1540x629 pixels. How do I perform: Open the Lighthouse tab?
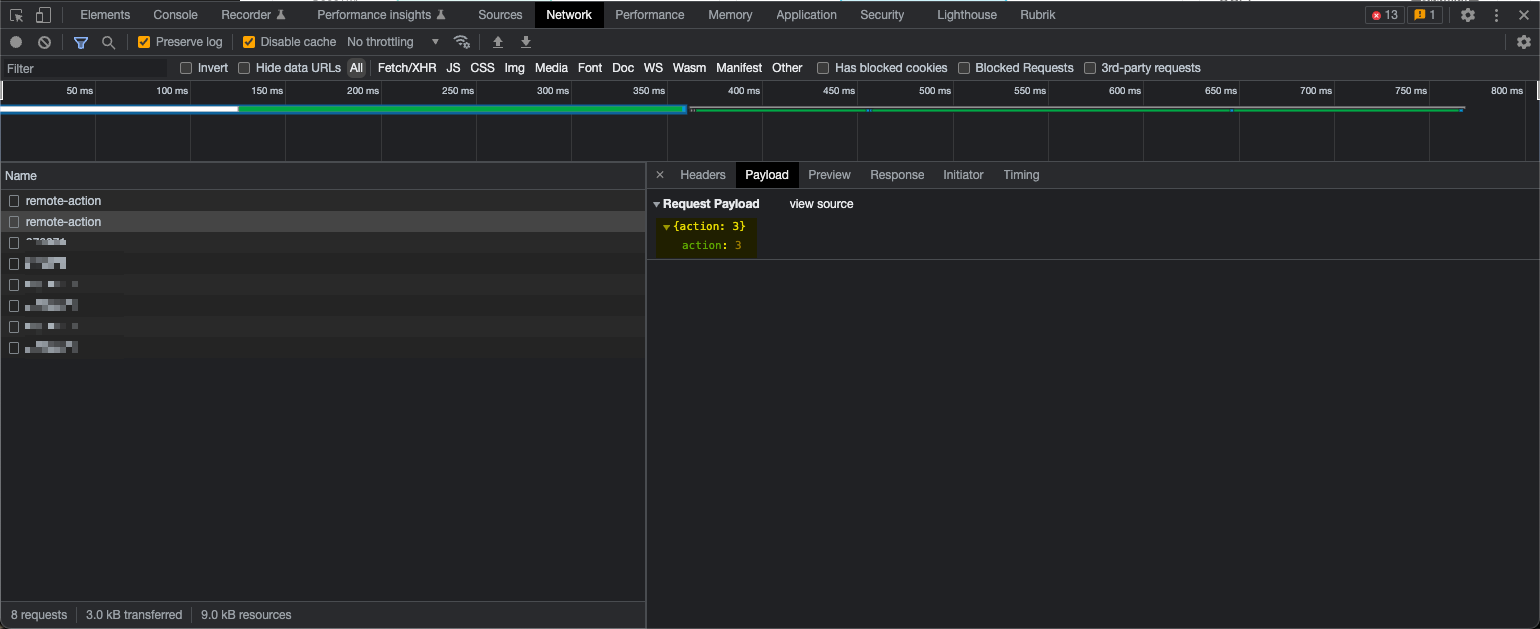click(967, 15)
